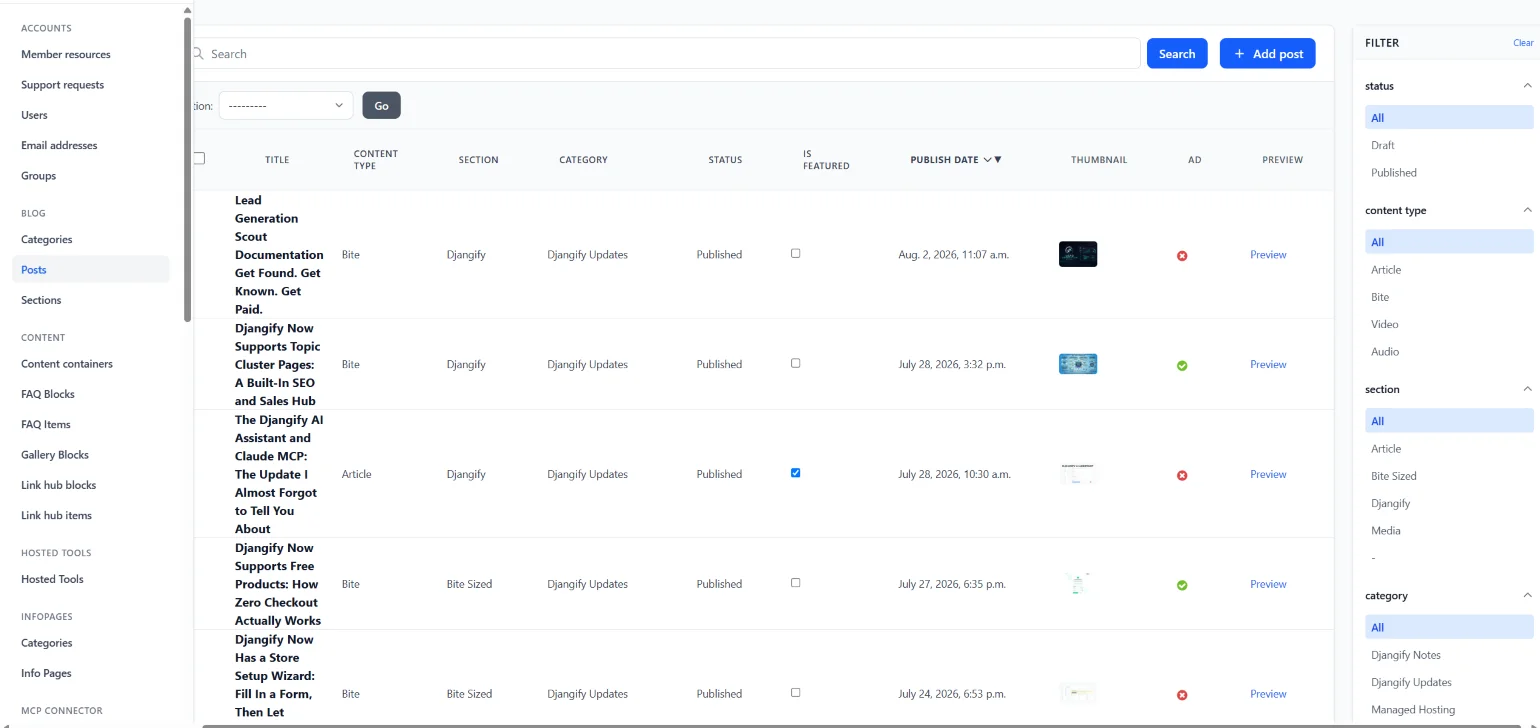Click the search magnifier icon in search field
This screenshot has height=728, width=1540.
click(198, 54)
